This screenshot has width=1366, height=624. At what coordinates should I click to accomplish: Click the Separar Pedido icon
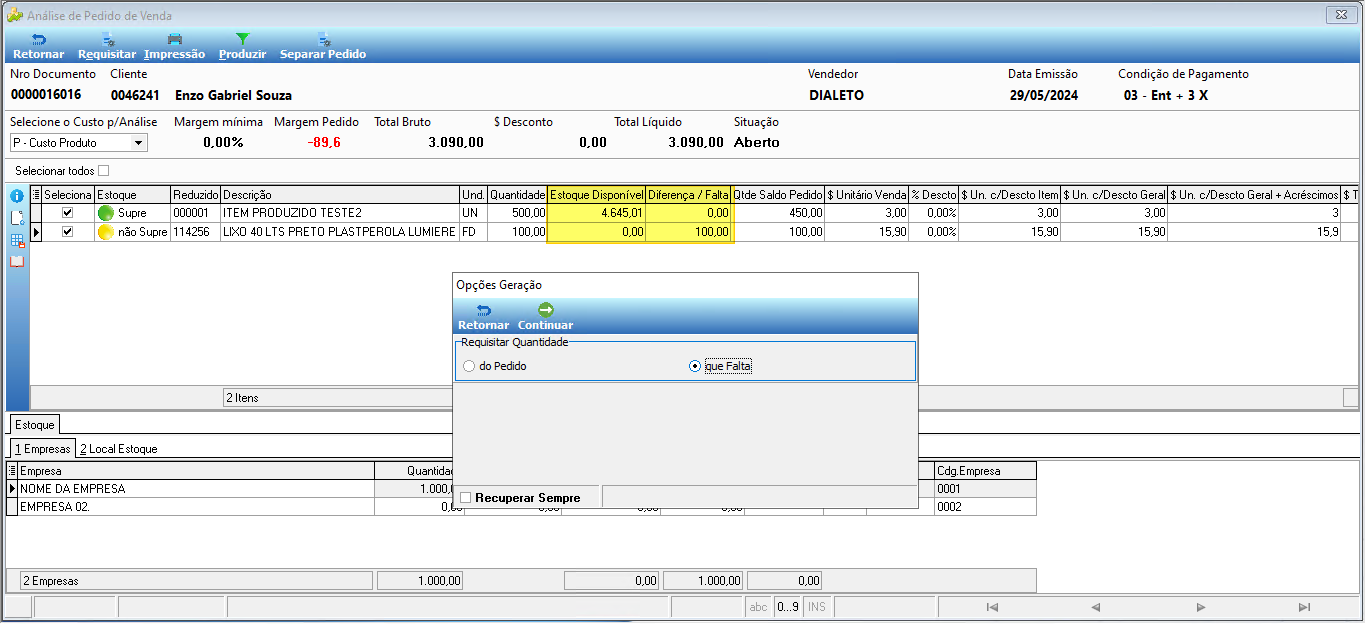pos(323,40)
